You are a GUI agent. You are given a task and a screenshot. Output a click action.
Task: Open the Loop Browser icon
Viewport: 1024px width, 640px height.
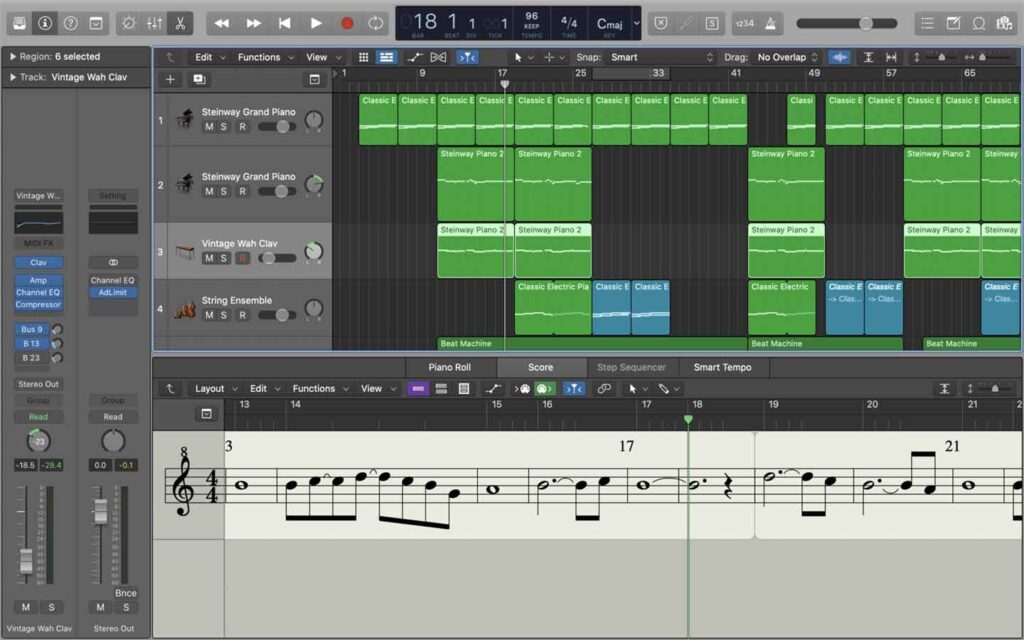click(979, 24)
